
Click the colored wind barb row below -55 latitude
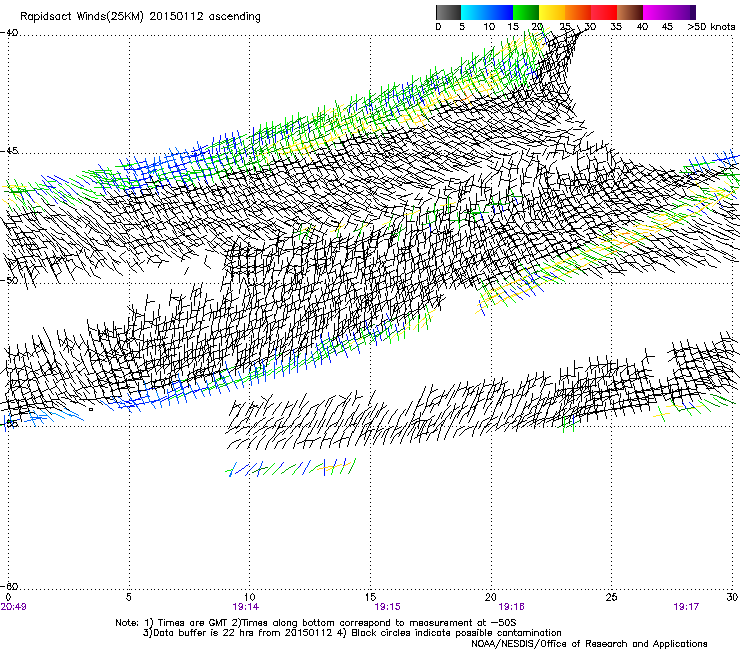(291, 467)
